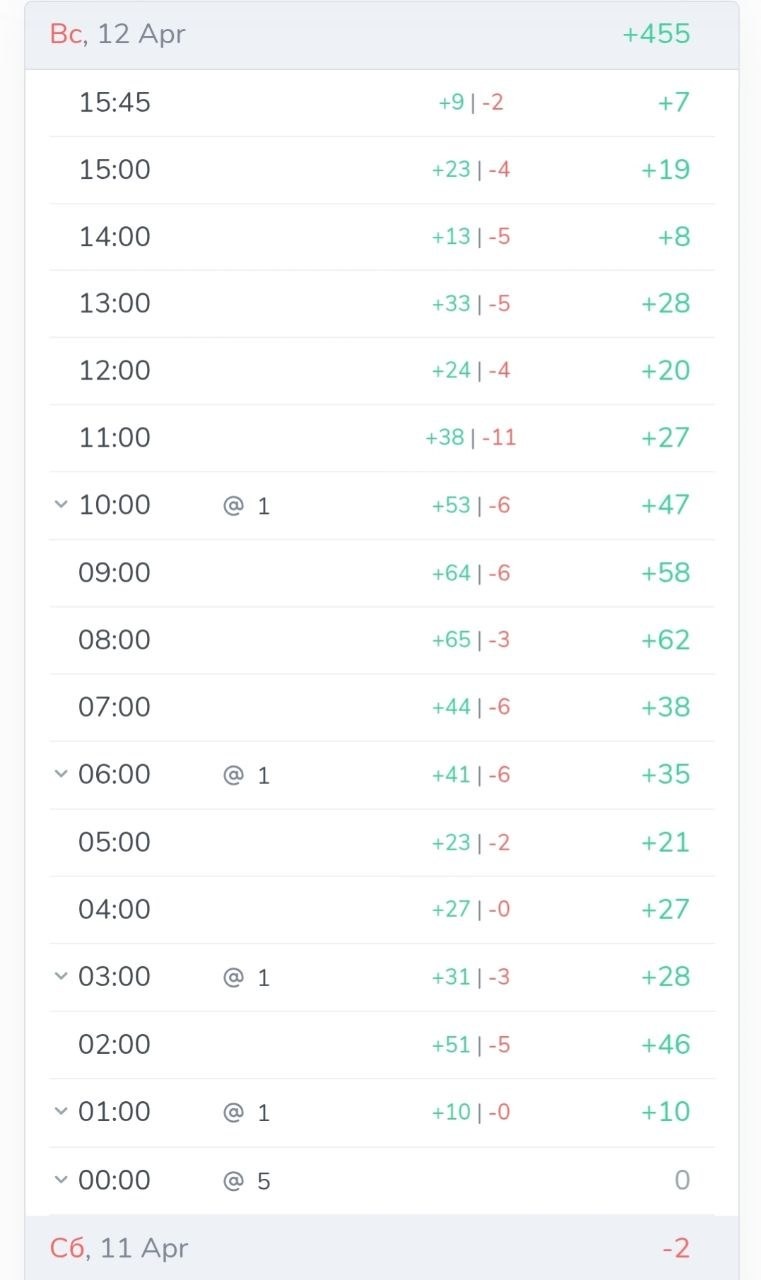Click the -2 total for 11 Apr
The image size is (761, 1280).
pyautogui.click(x=675, y=1248)
